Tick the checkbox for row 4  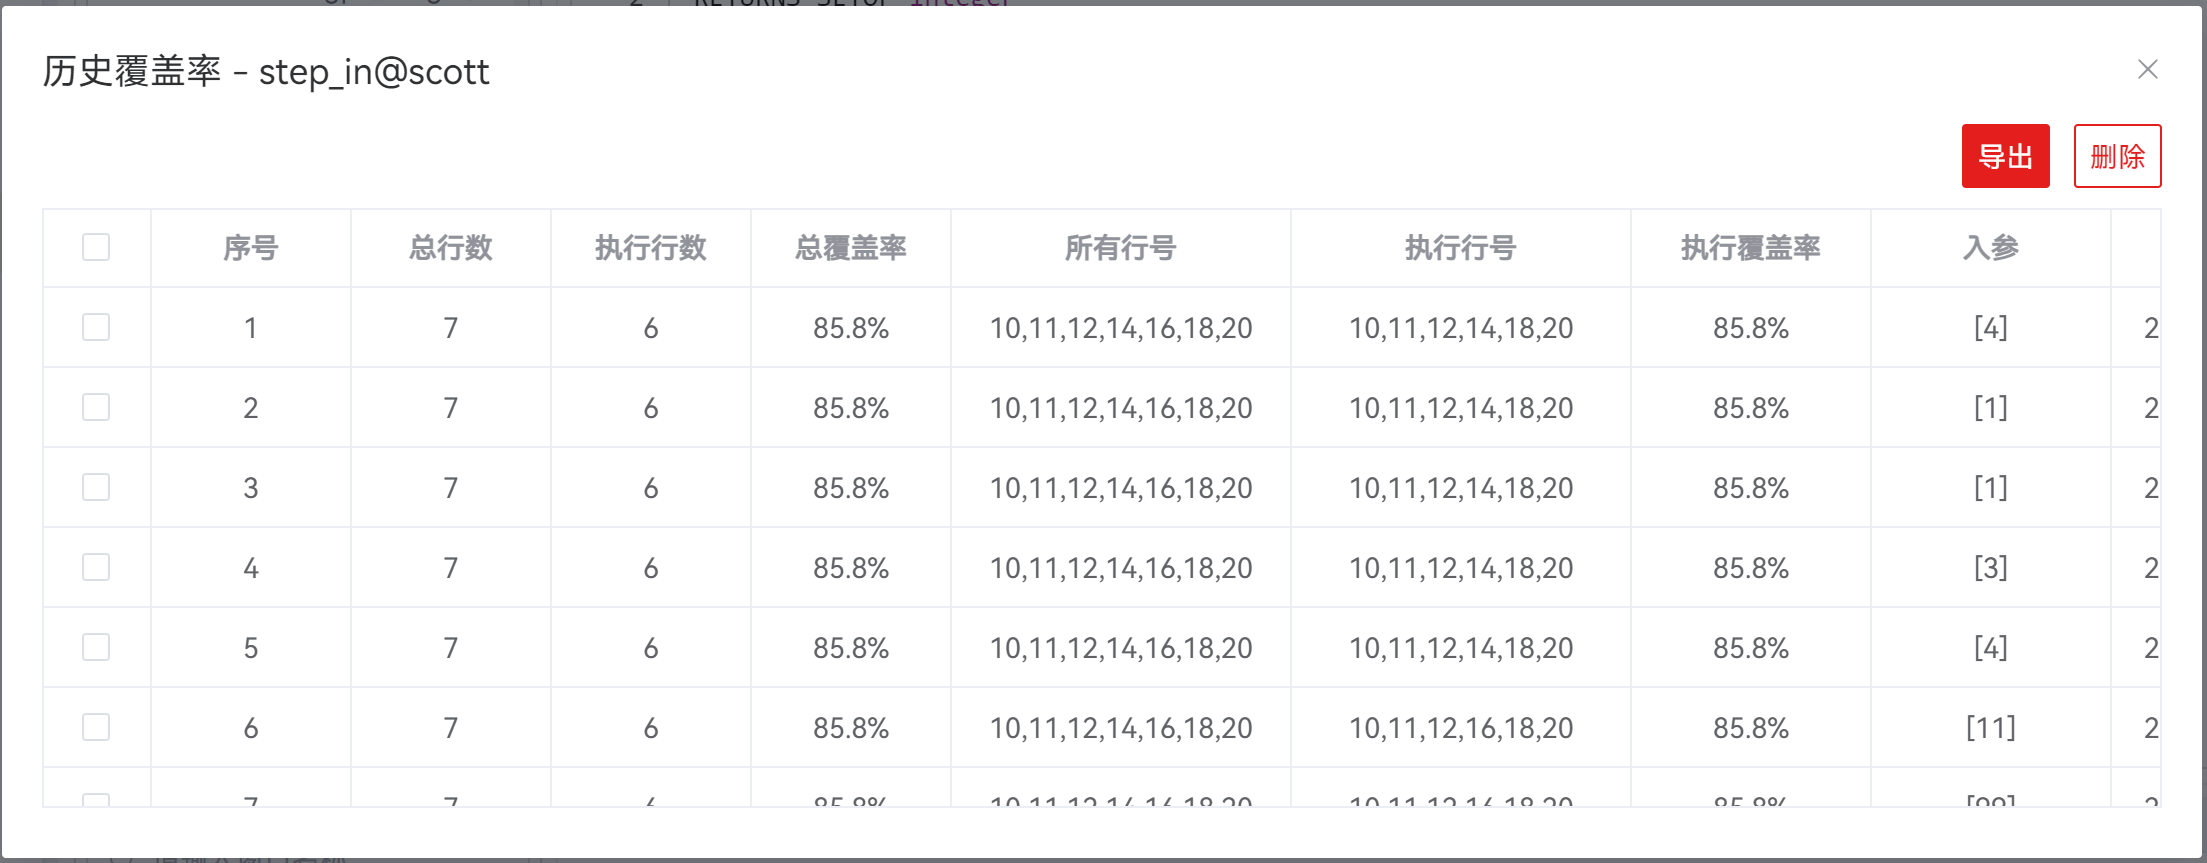[x=96, y=567]
